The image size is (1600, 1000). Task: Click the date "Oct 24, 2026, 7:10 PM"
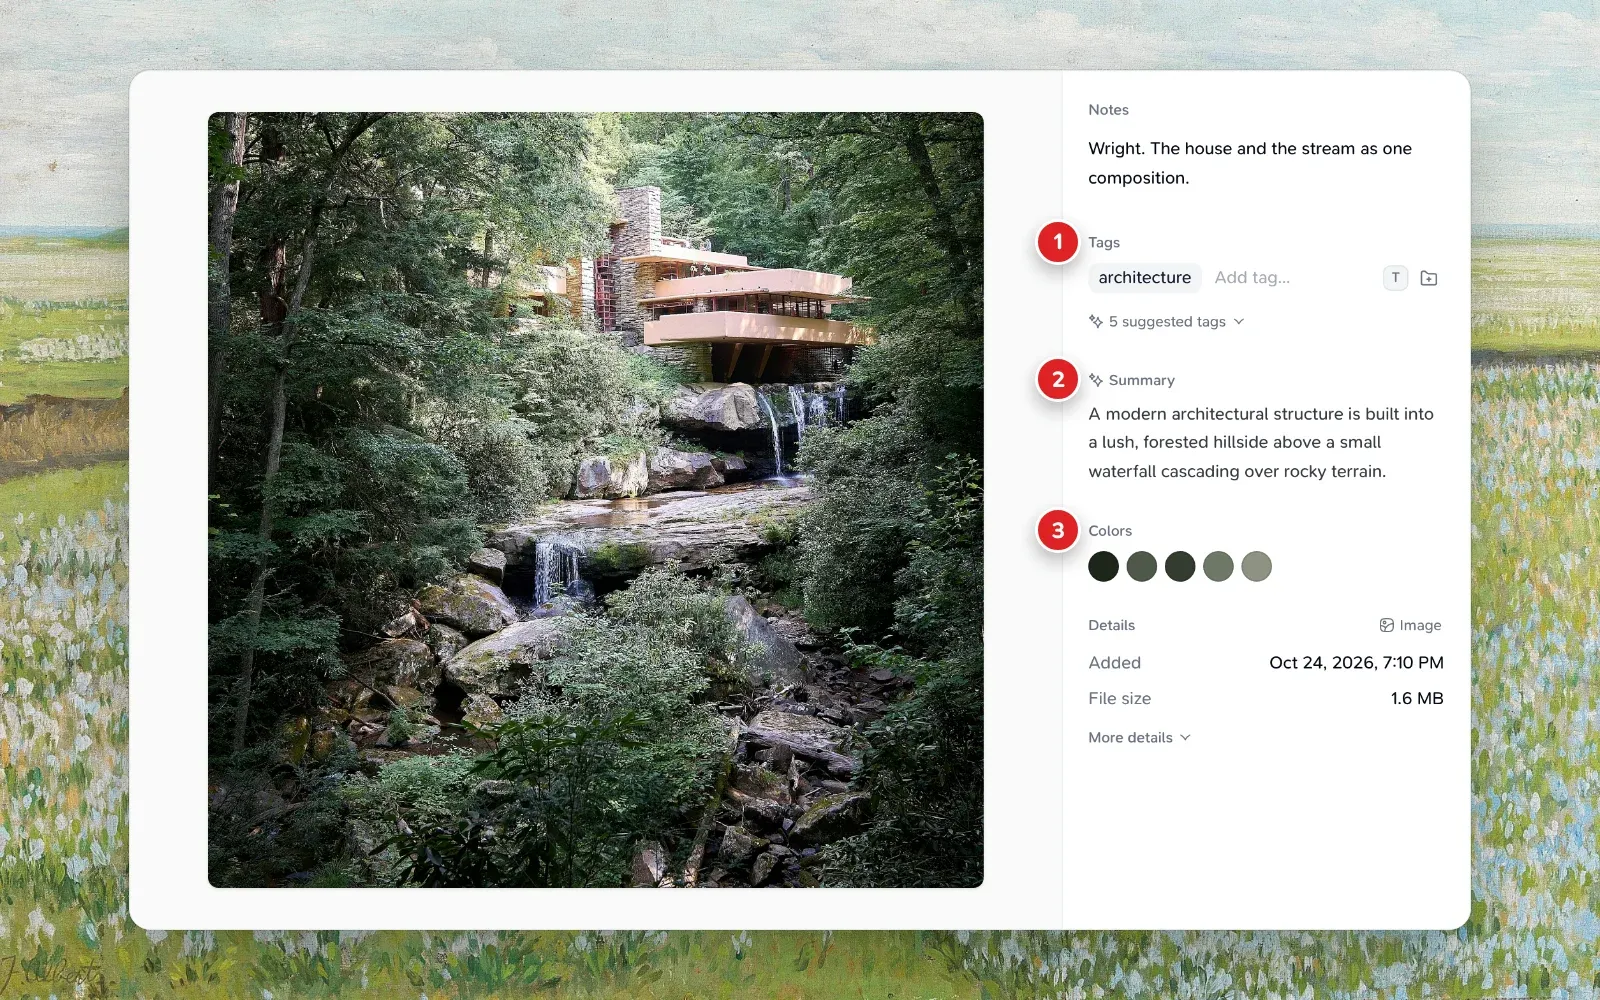[1356, 663]
